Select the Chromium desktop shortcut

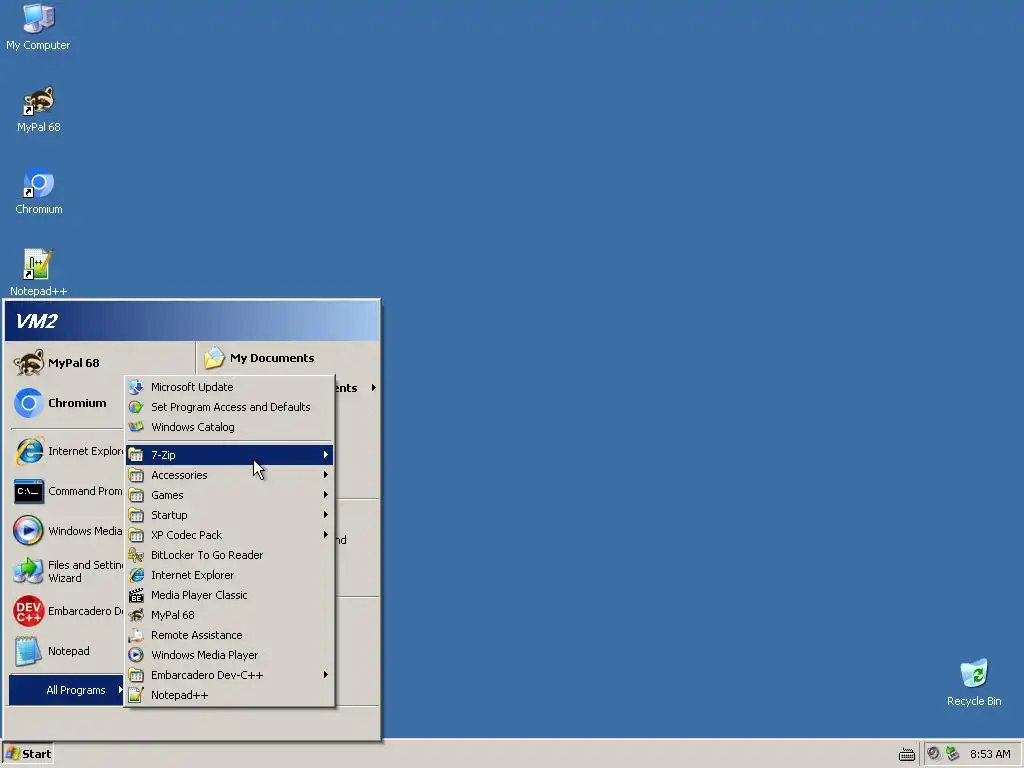pos(39,192)
